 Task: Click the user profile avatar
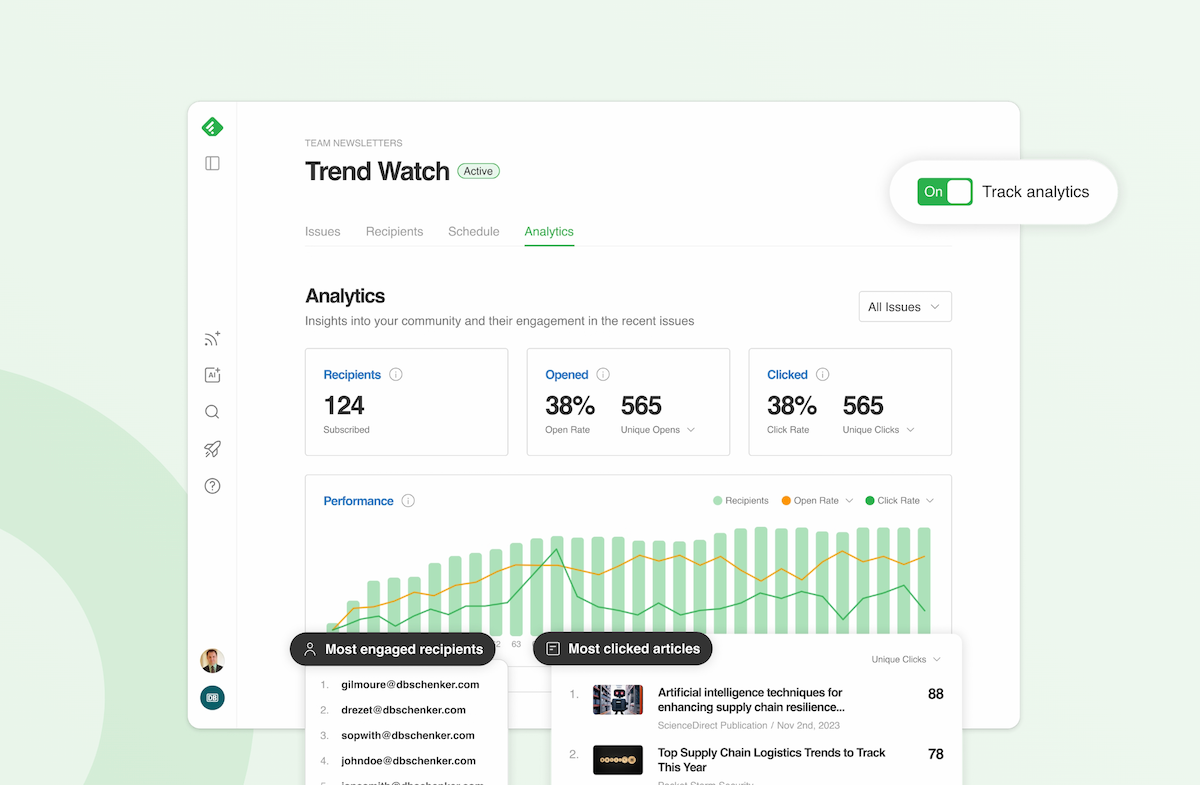click(212, 660)
